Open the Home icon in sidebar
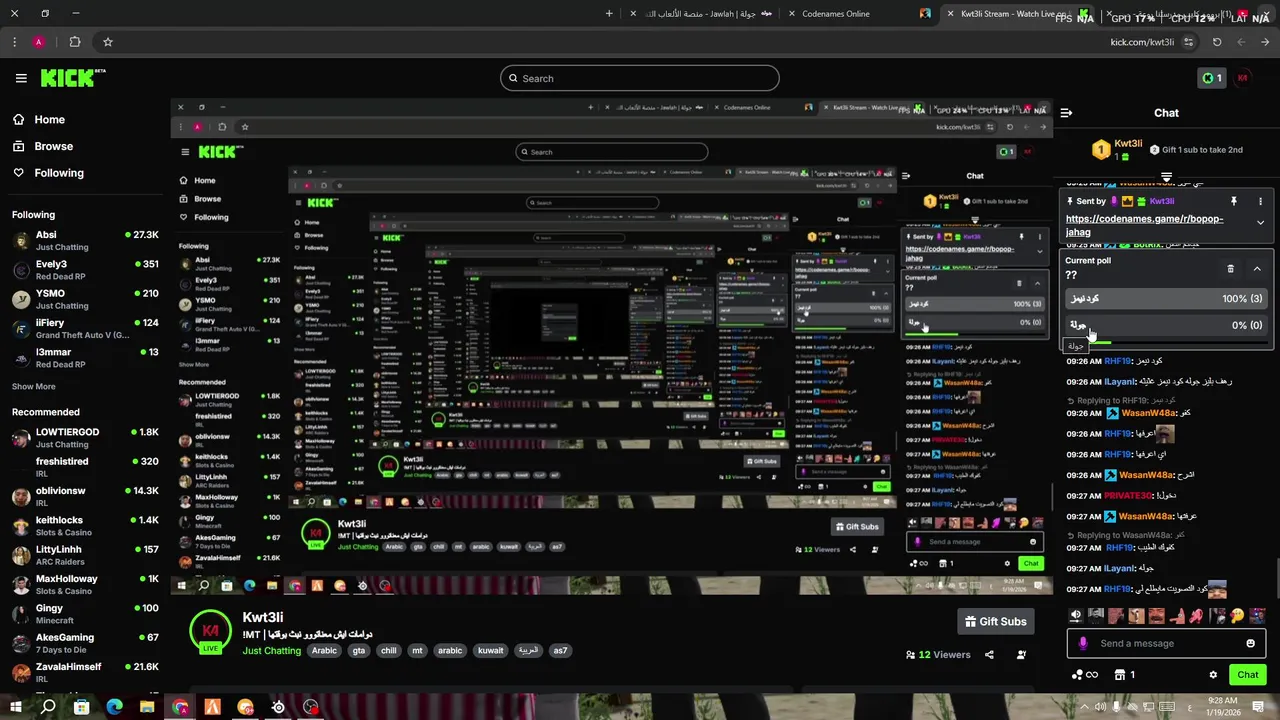 coord(19,119)
